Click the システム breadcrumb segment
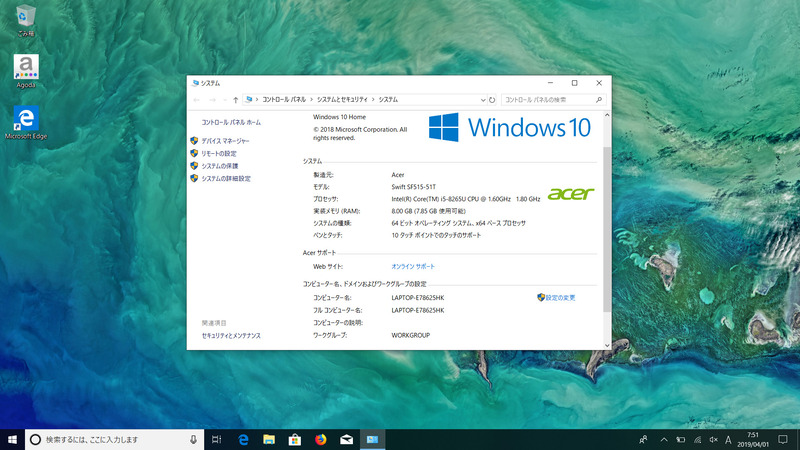This screenshot has height=450, width=800. (x=388, y=99)
